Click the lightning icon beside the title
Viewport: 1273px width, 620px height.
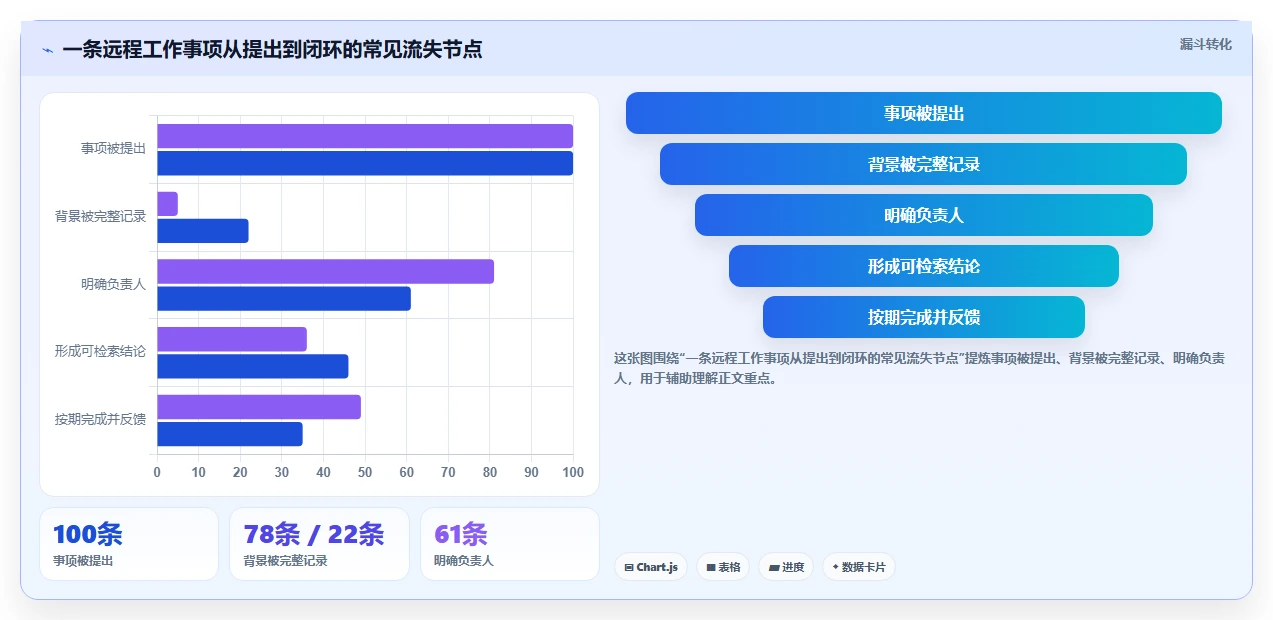(47, 50)
